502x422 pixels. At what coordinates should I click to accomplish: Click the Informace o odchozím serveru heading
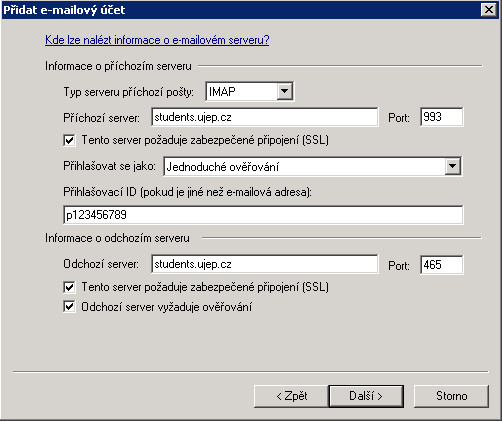click(117, 238)
